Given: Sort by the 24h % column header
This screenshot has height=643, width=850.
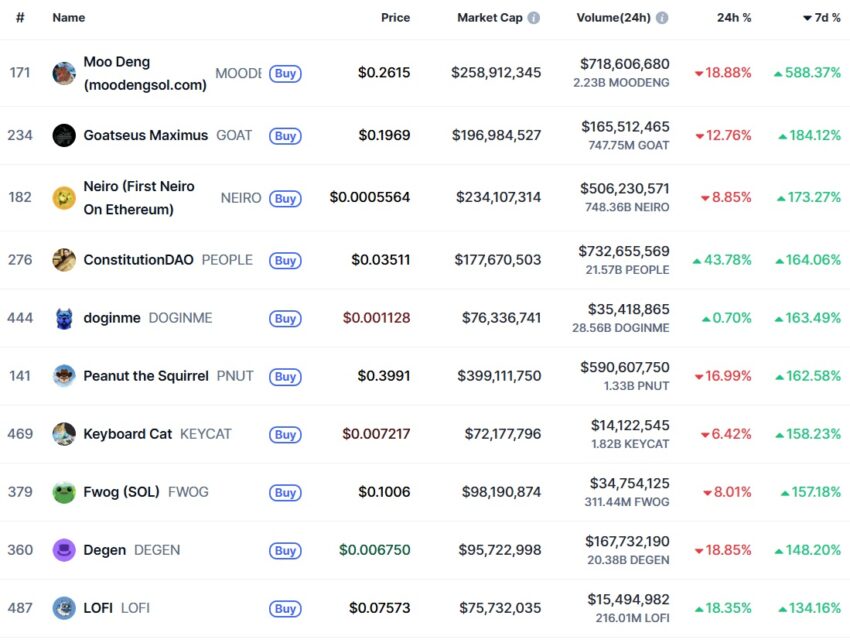Looking at the screenshot, I should click(734, 18).
